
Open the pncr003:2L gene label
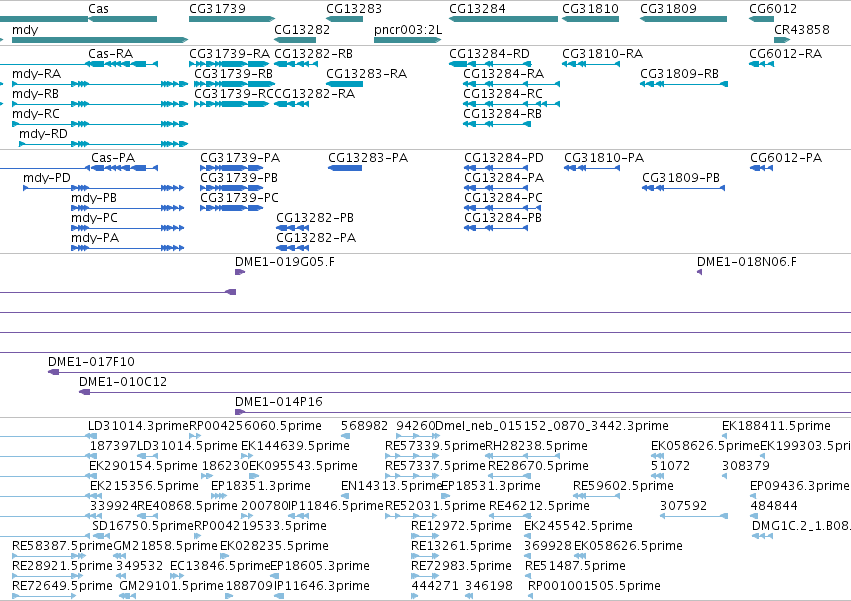408,29
